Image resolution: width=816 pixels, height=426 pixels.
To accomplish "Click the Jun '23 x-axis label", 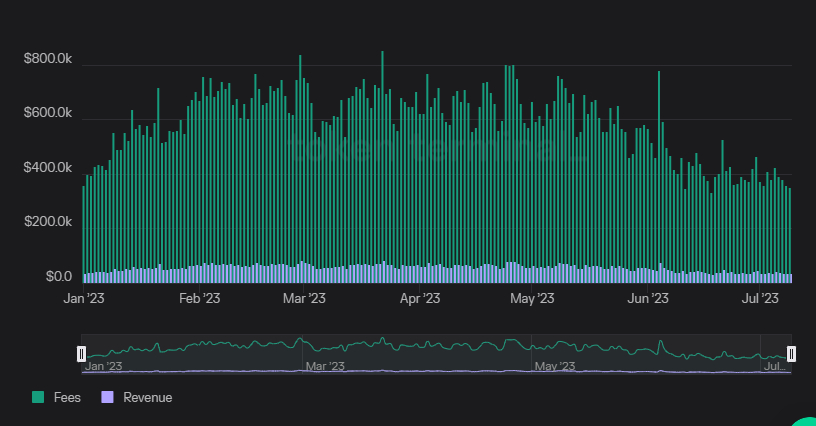I will point(647,298).
